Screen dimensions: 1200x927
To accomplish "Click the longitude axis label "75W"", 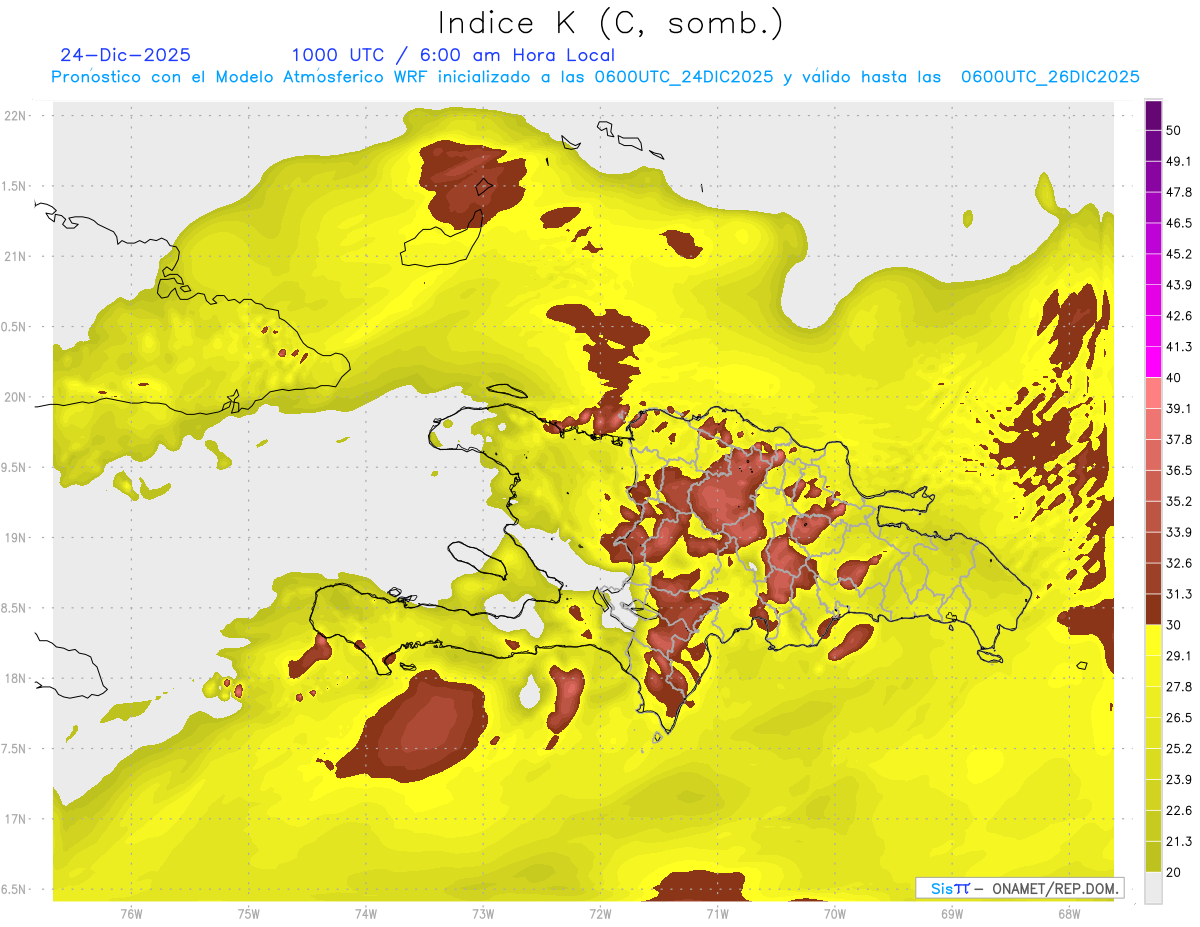I will click(249, 914).
